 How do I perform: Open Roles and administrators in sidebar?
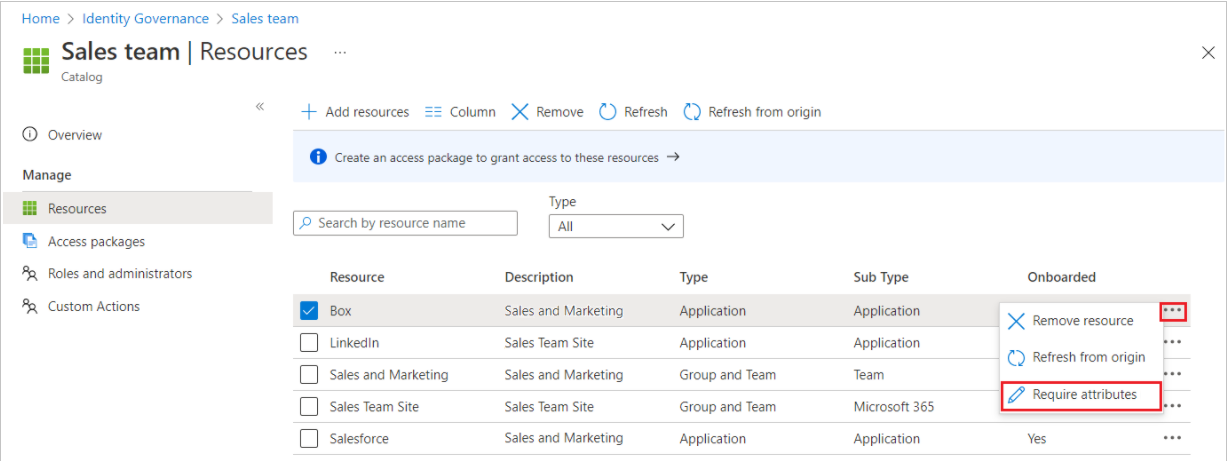point(119,273)
